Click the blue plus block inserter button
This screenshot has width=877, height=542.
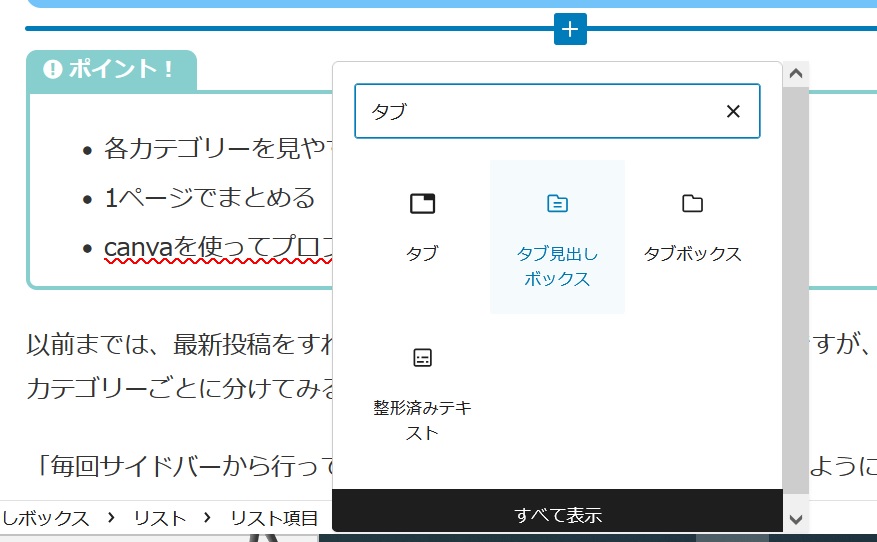click(x=570, y=29)
